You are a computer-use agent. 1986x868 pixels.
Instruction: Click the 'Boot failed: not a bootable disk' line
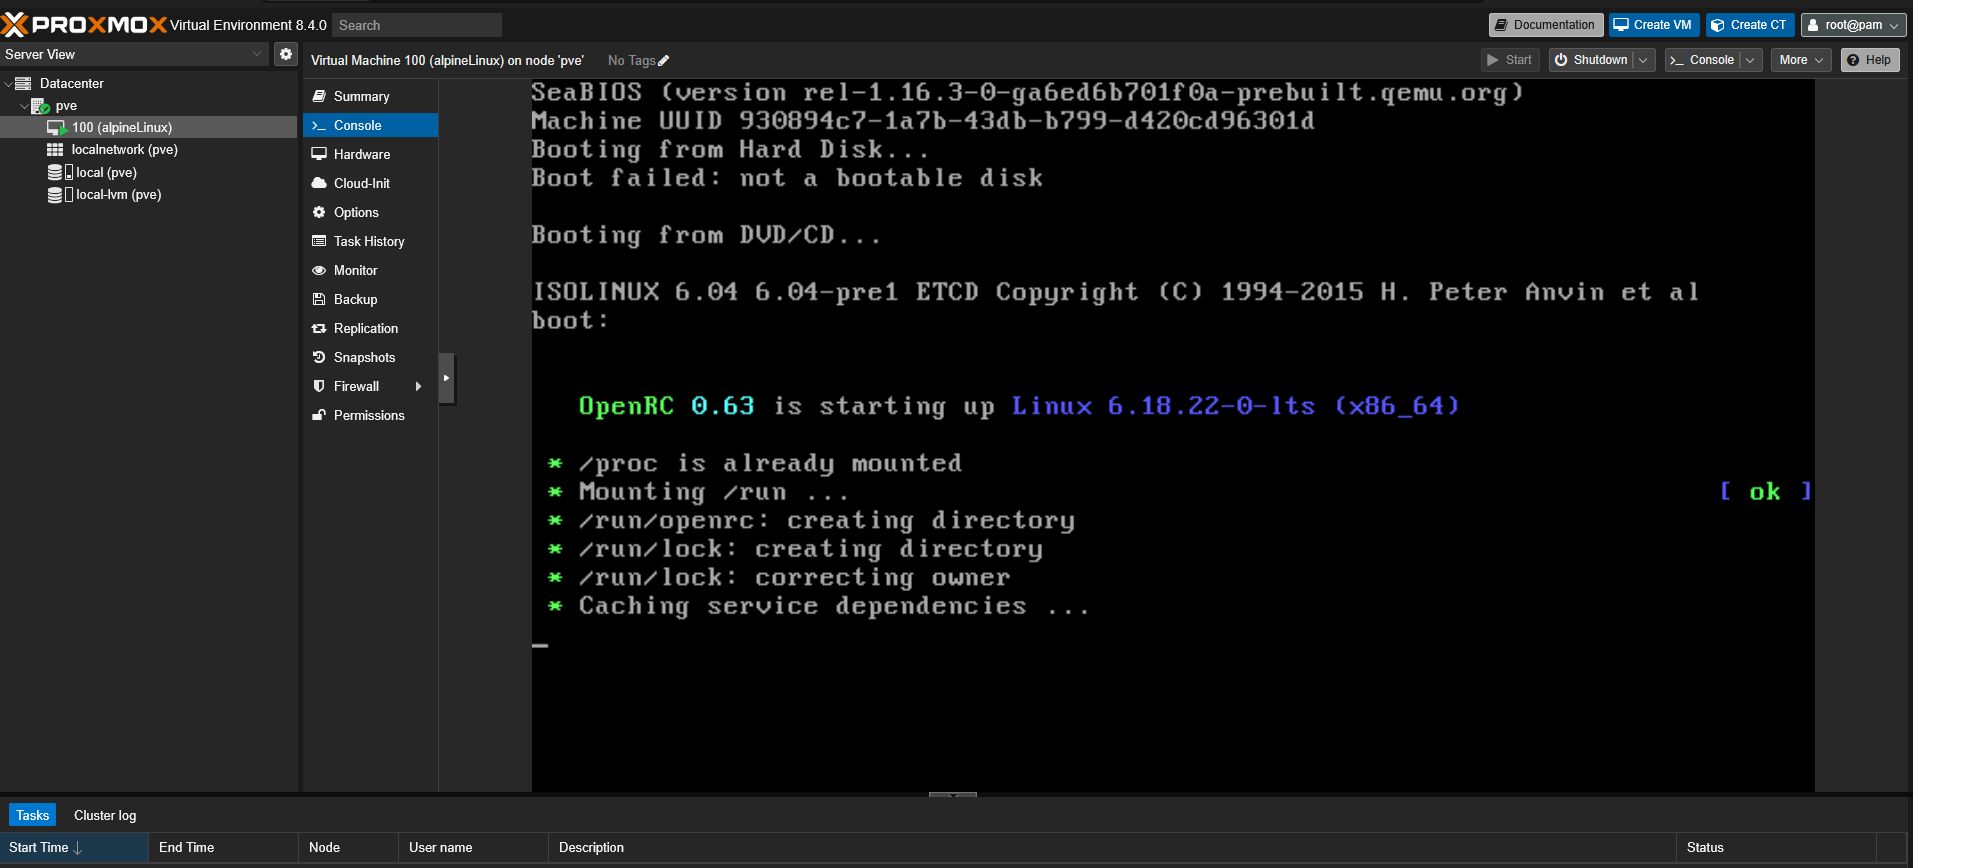click(x=787, y=178)
